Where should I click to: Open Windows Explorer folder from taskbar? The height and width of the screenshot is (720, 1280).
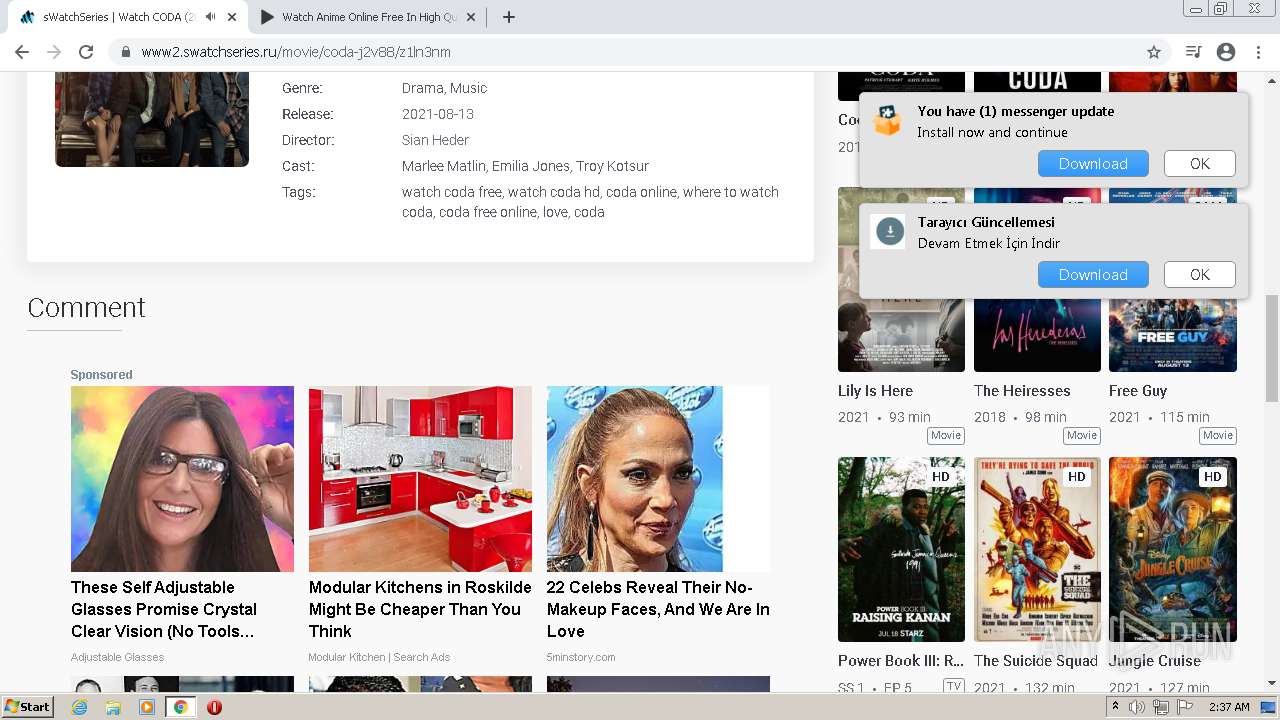[x=113, y=707]
